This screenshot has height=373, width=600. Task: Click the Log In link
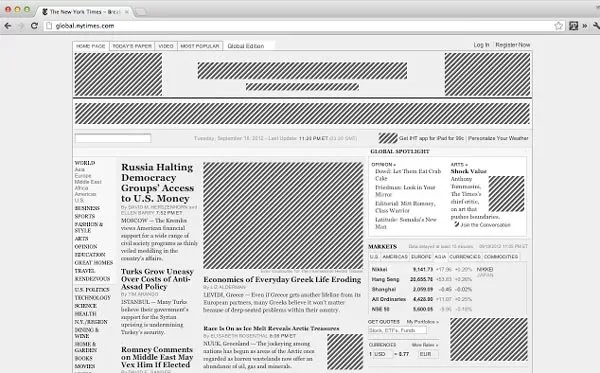click(x=481, y=45)
